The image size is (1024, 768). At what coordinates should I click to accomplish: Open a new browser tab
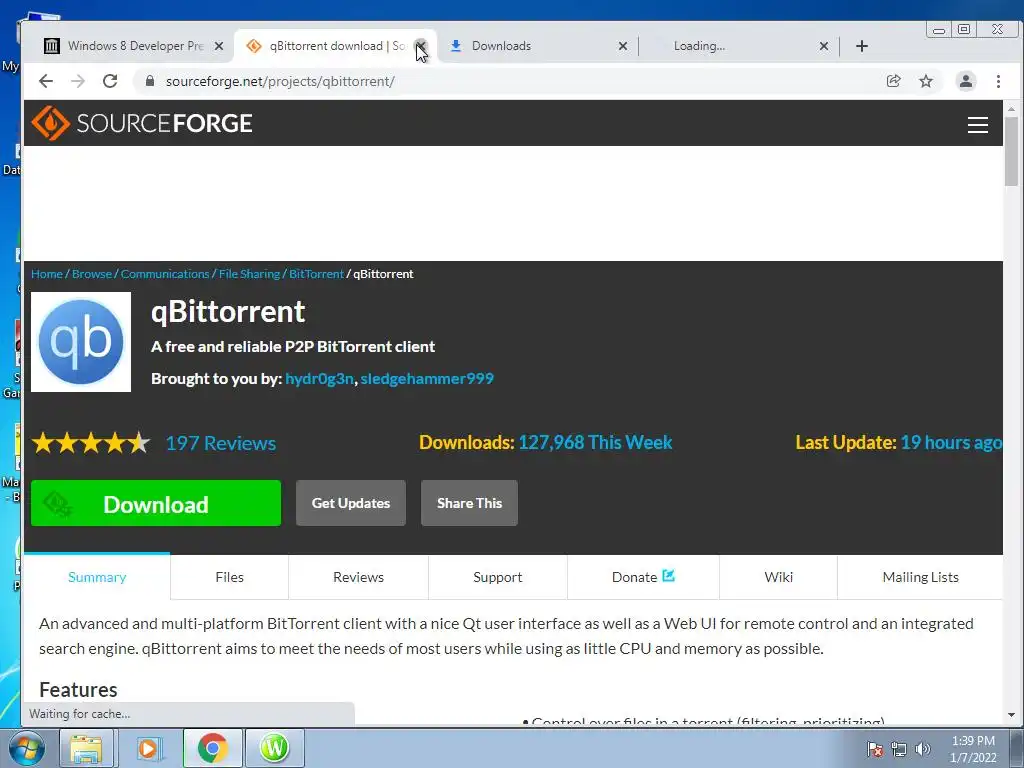click(x=862, y=46)
